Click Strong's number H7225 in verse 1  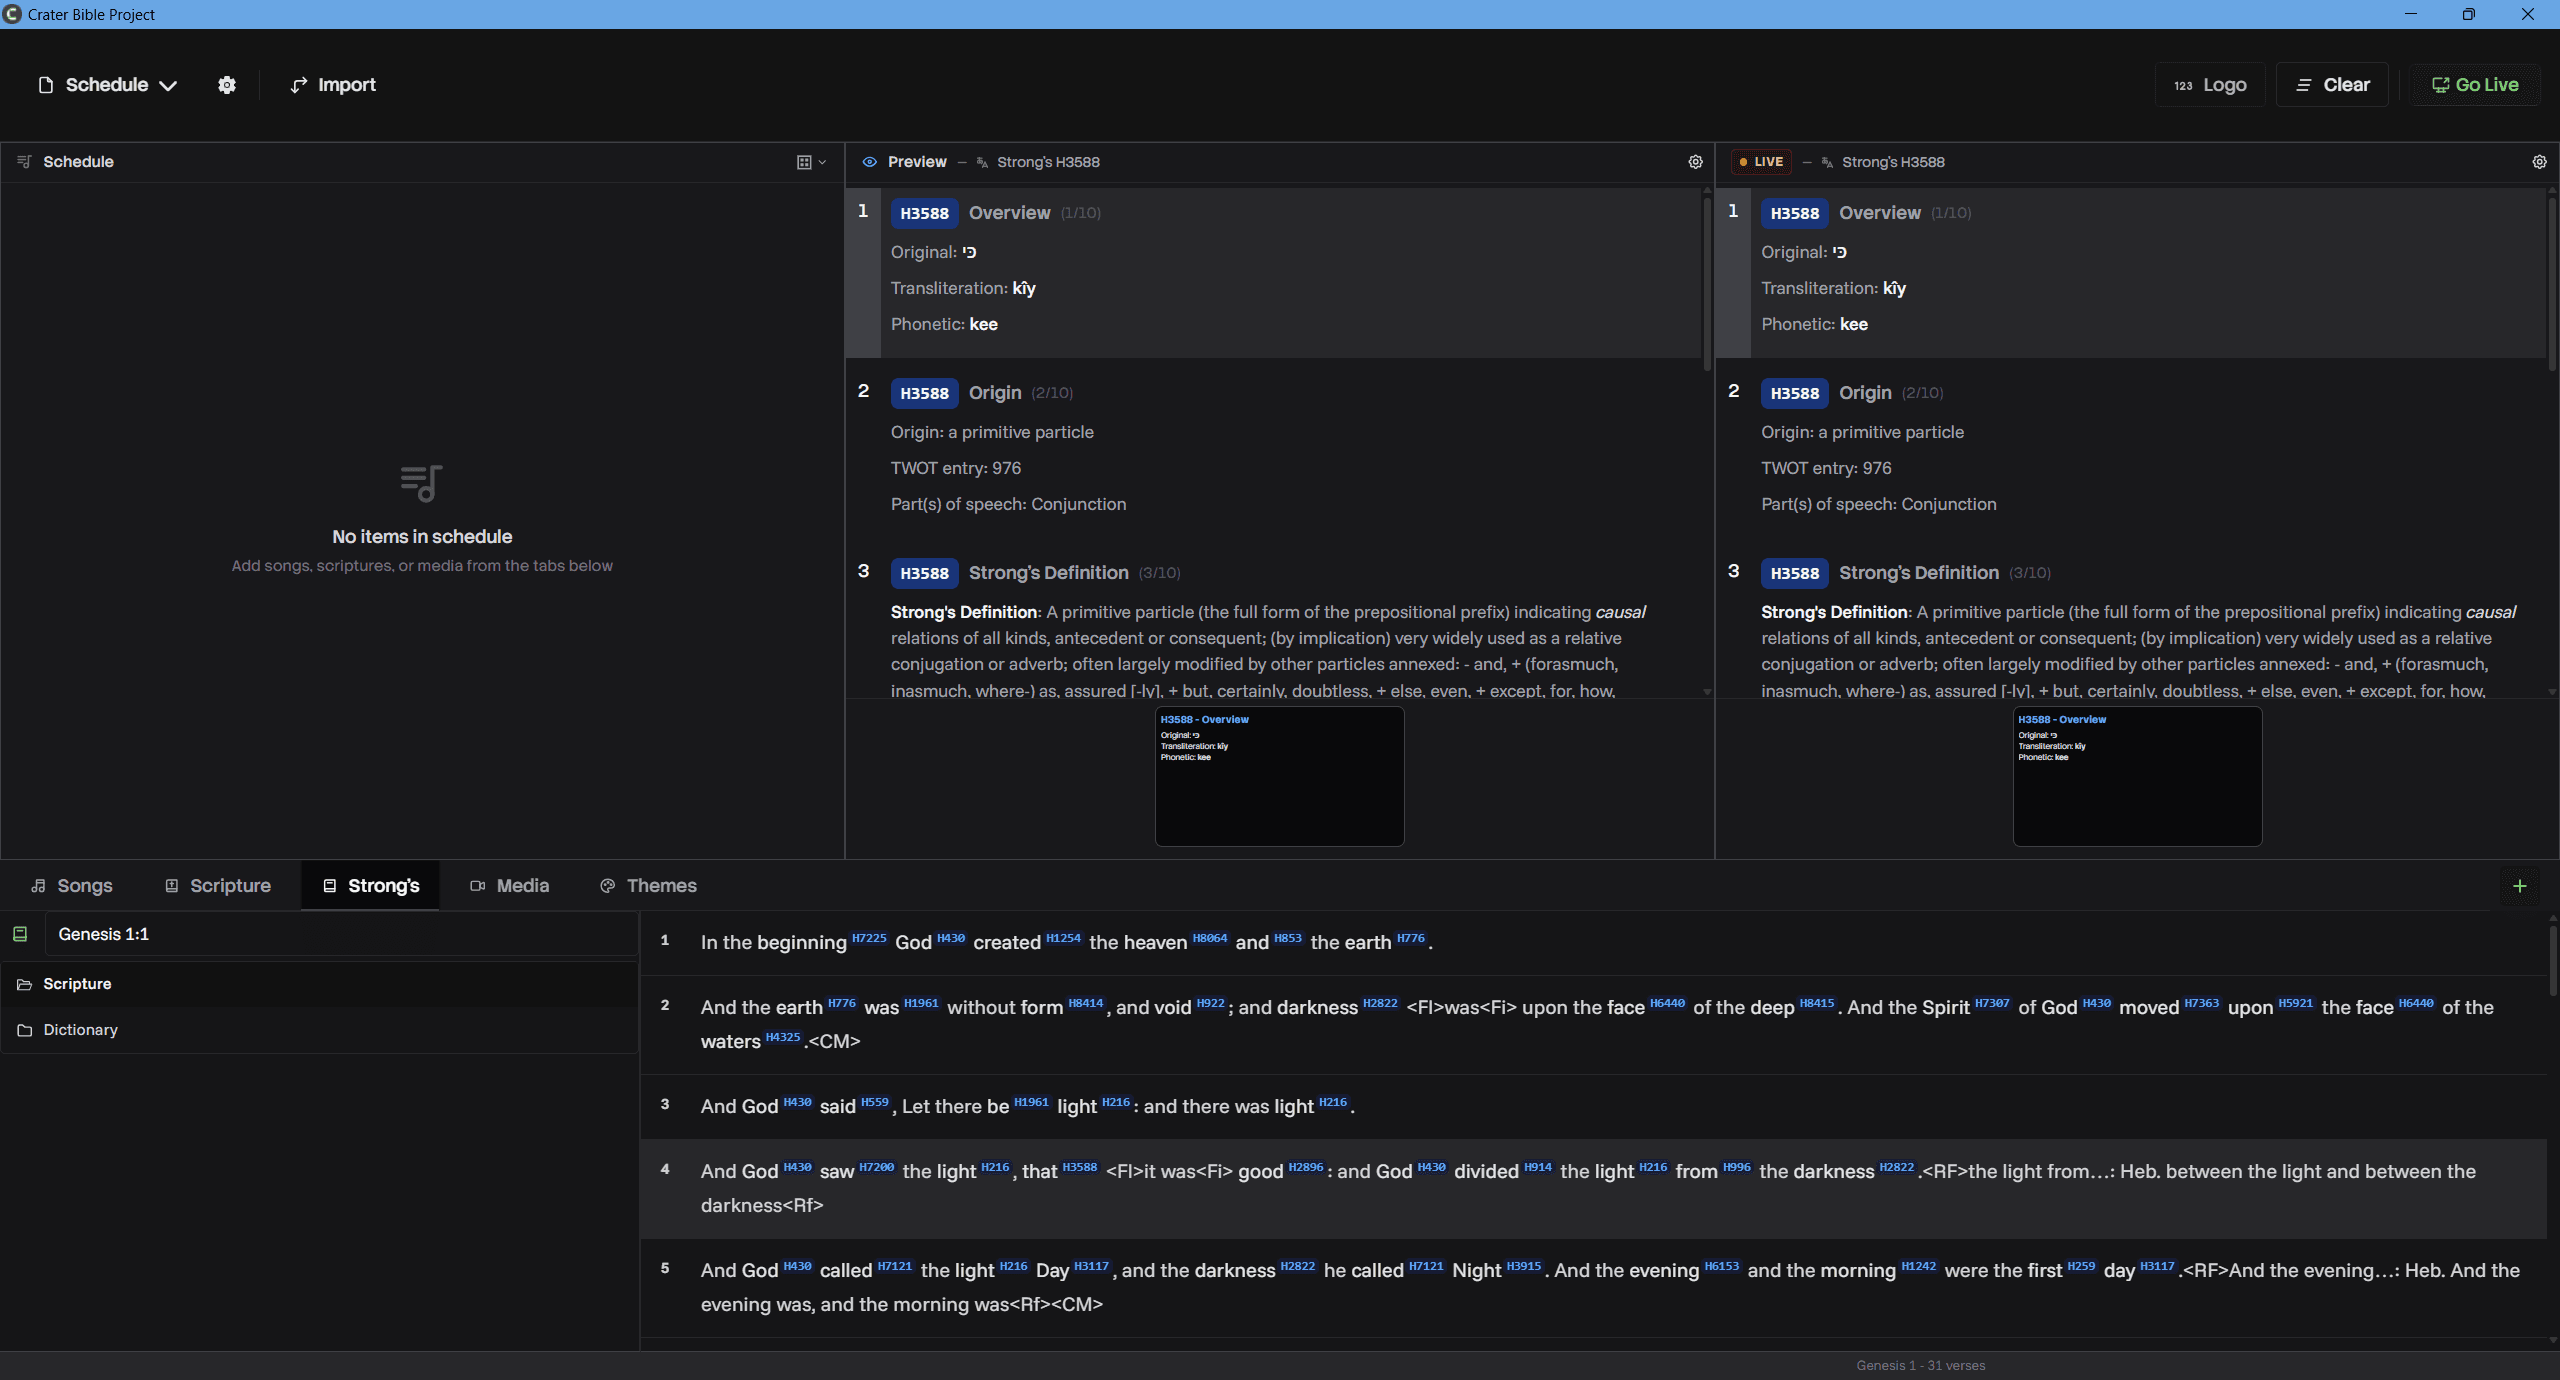coord(869,938)
